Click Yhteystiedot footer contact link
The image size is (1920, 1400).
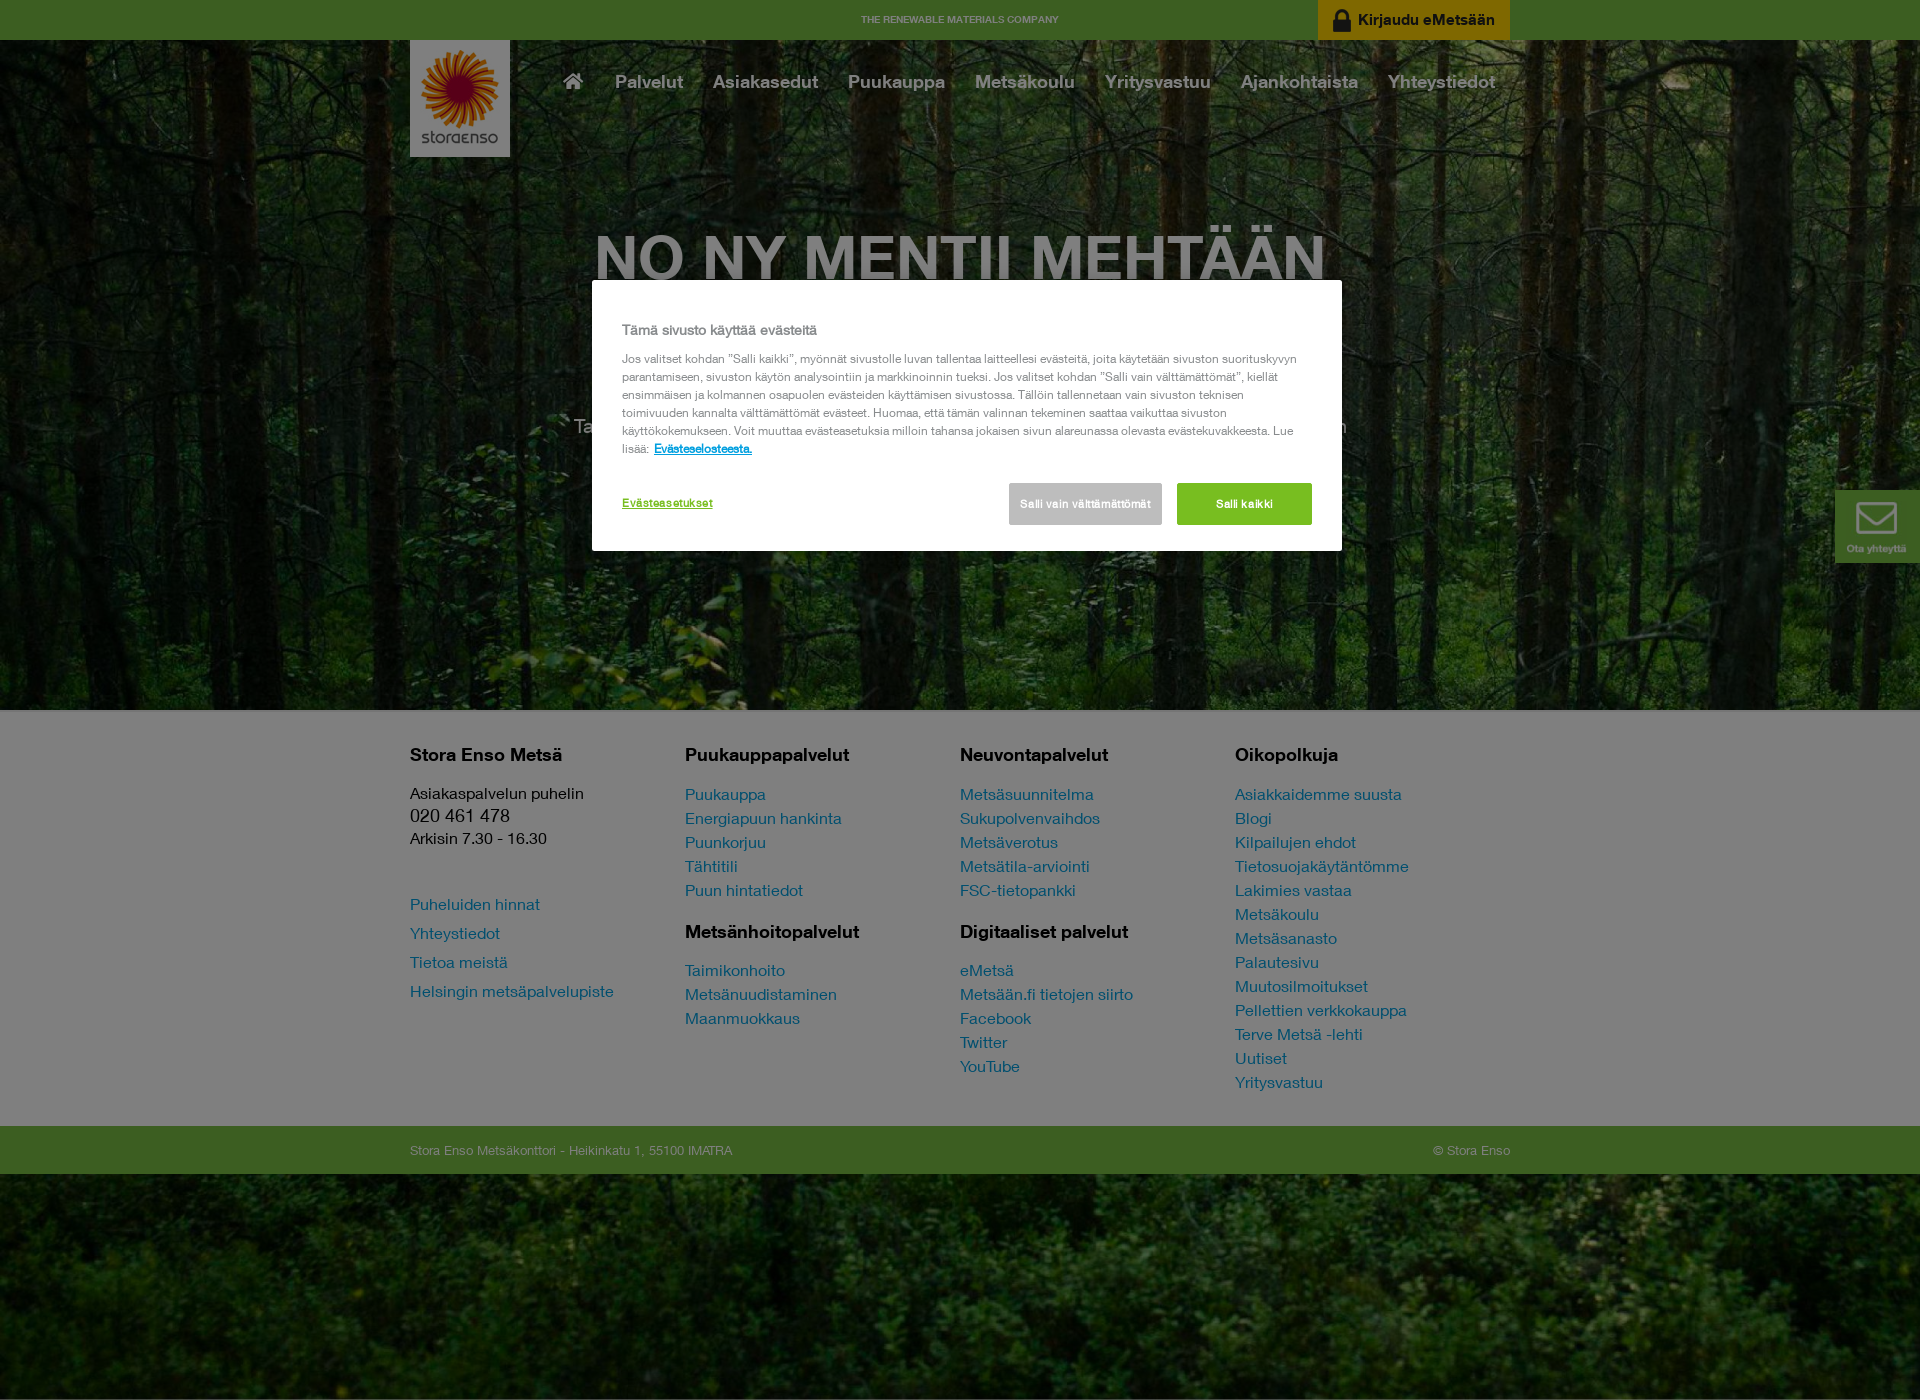pyautogui.click(x=456, y=933)
